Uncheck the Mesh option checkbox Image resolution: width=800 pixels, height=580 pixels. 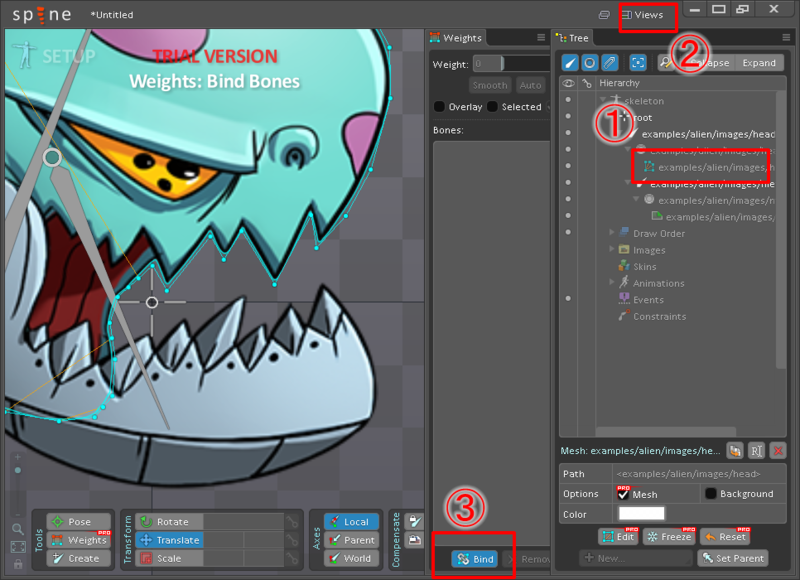[x=623, y=494]
